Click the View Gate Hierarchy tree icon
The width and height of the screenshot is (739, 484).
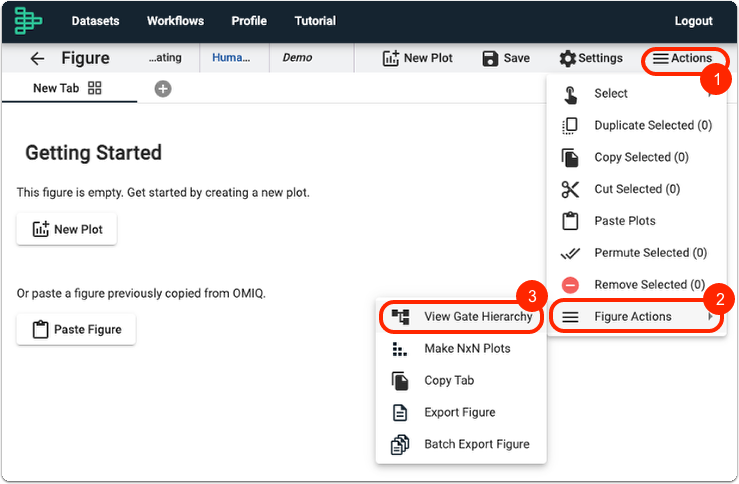pyautogui.click(x=401, y=317)
